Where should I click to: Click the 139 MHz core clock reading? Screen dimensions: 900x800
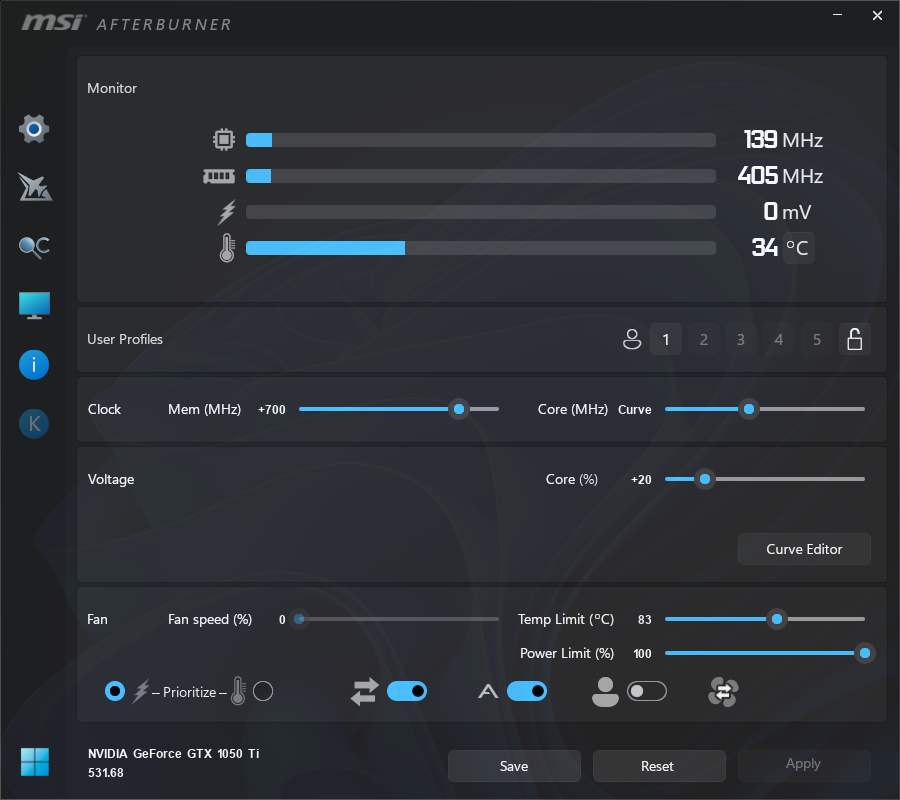click(x=783, y=140)
